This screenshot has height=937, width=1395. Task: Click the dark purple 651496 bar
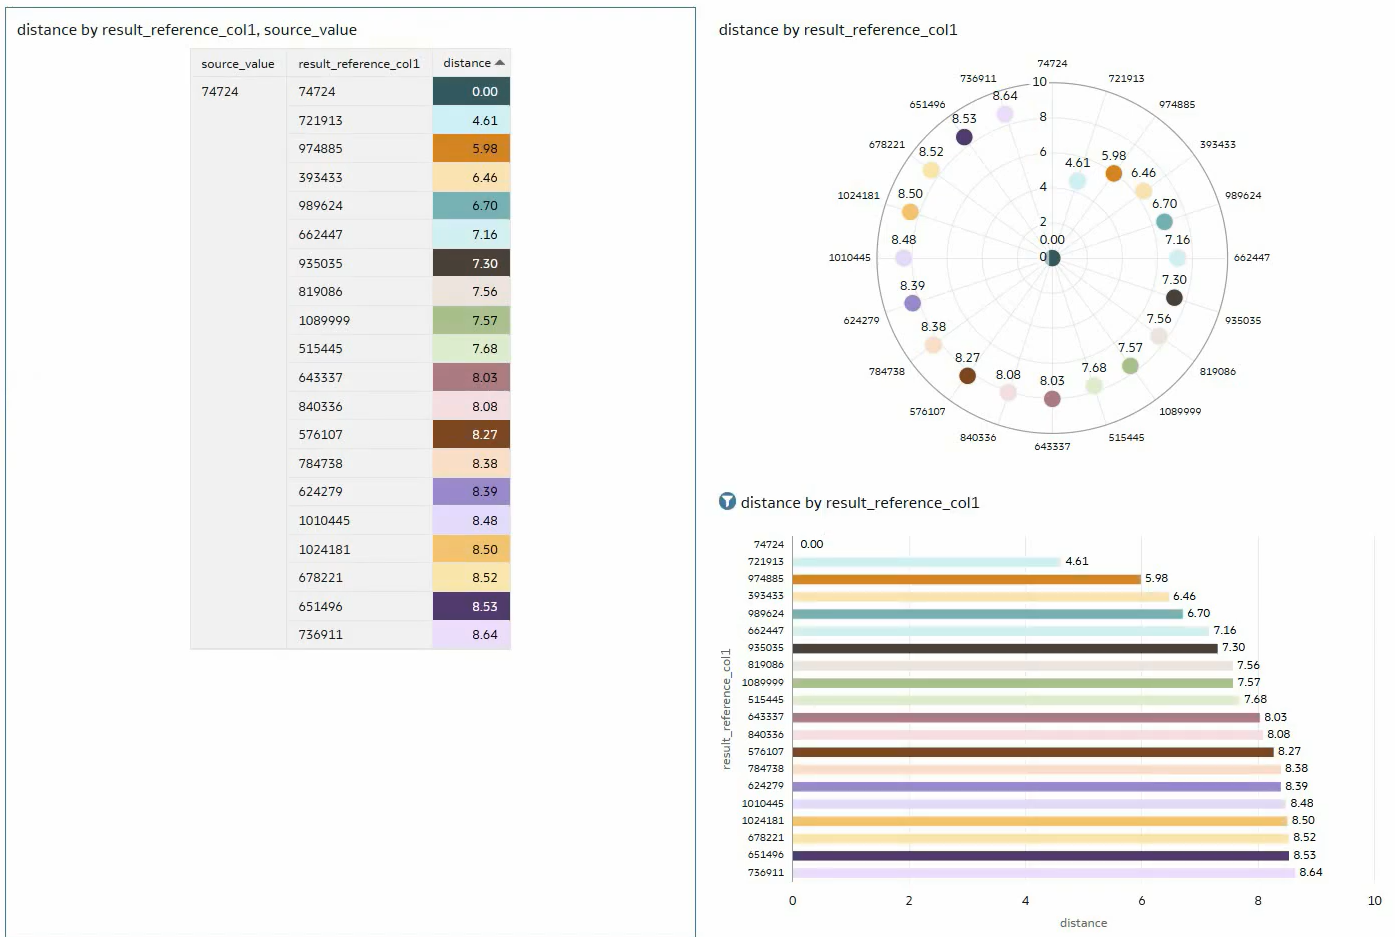(x=1040, y=855)
